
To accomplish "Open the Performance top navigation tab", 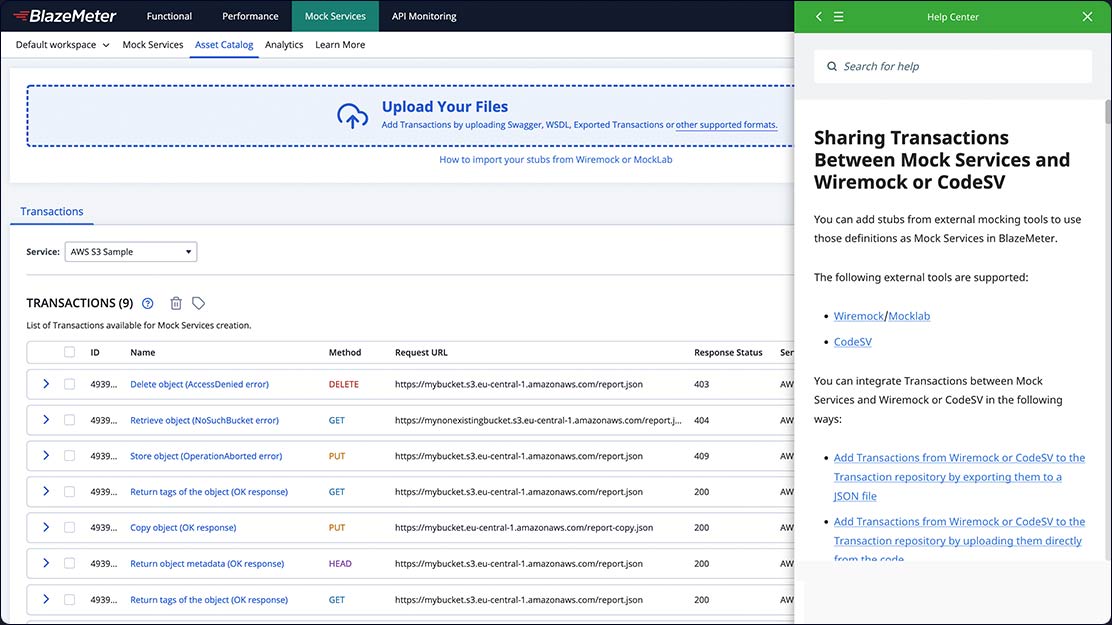I will click(x=250, y=16).
